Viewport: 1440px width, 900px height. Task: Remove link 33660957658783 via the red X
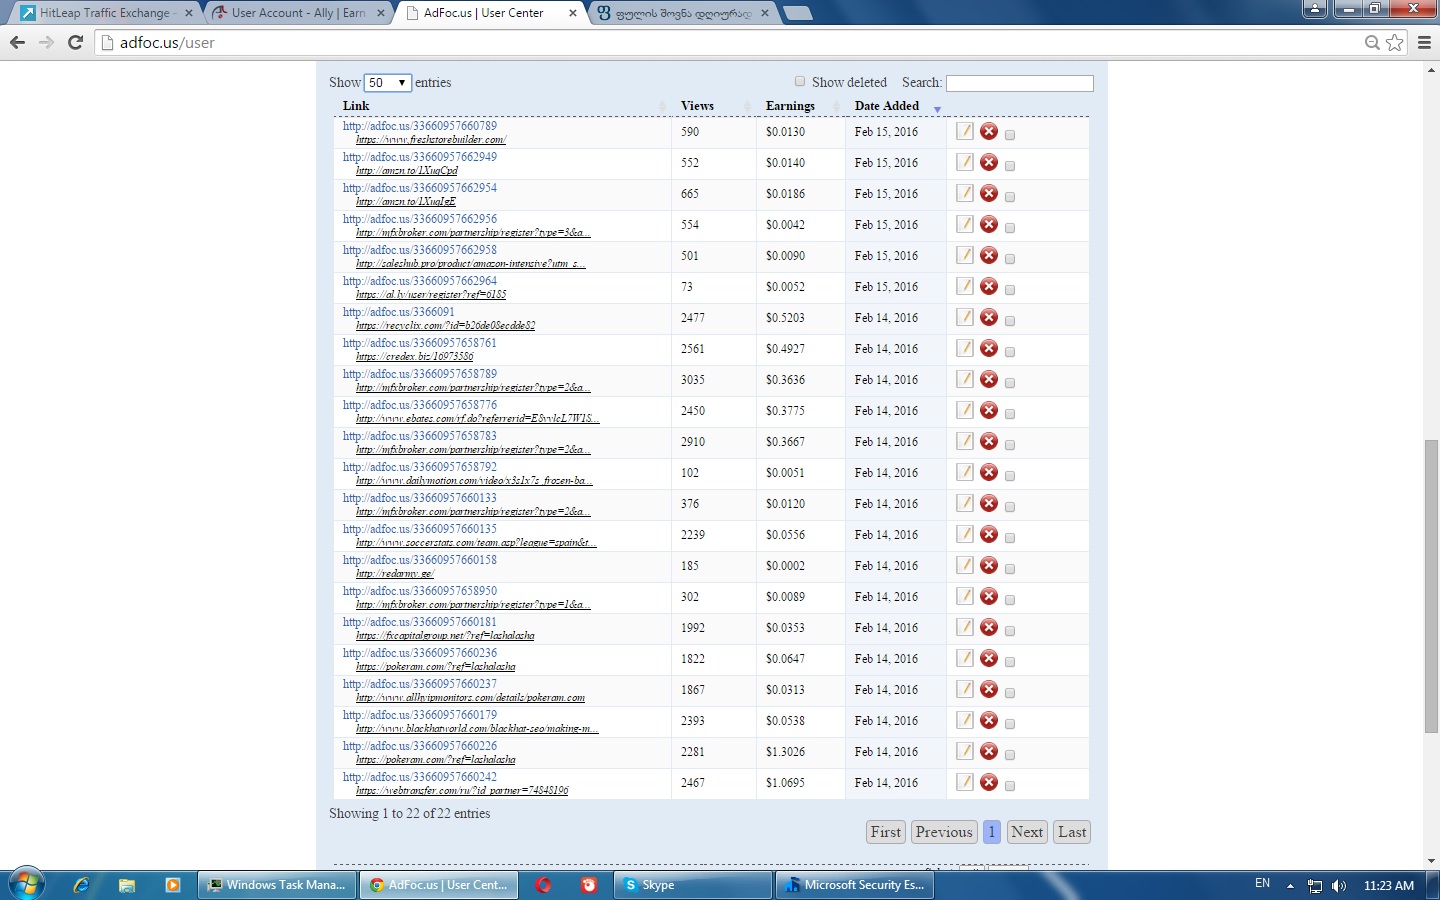click(989, 441)
